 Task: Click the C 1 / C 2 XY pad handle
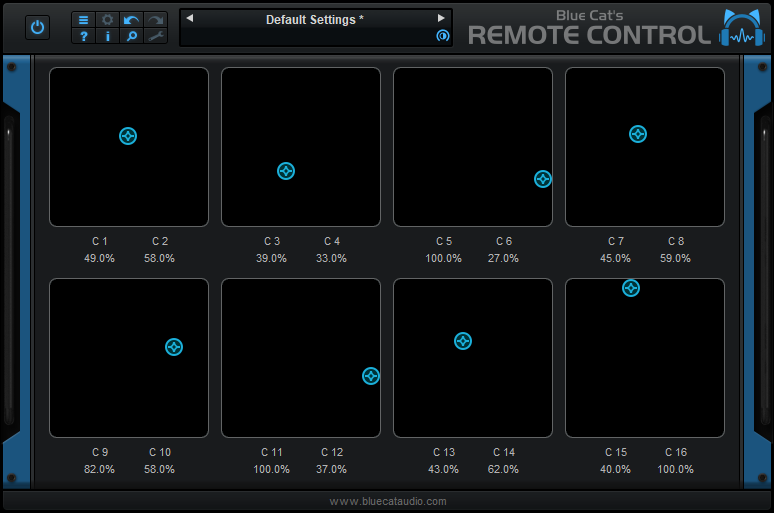click(128, 136)
